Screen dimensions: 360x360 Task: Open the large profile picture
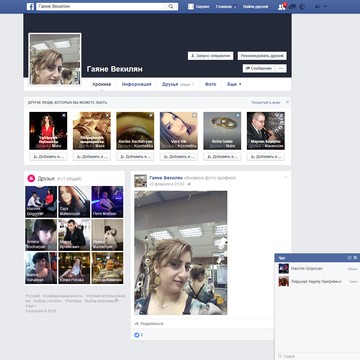coord(55,59)
